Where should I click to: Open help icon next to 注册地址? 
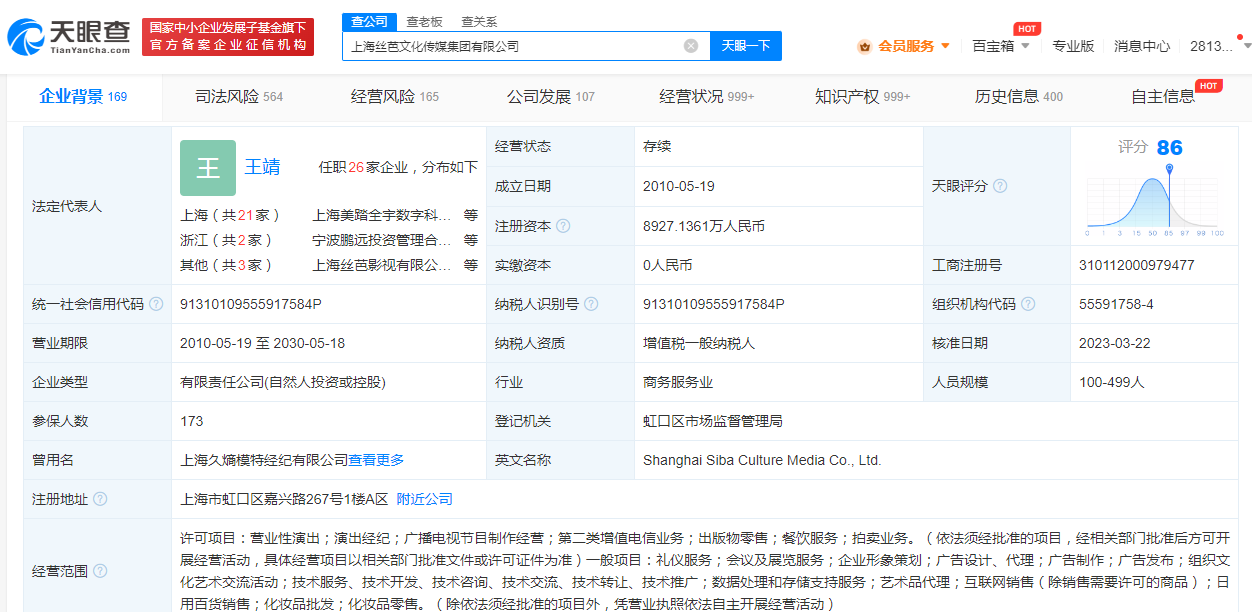(x=100, y=499)
